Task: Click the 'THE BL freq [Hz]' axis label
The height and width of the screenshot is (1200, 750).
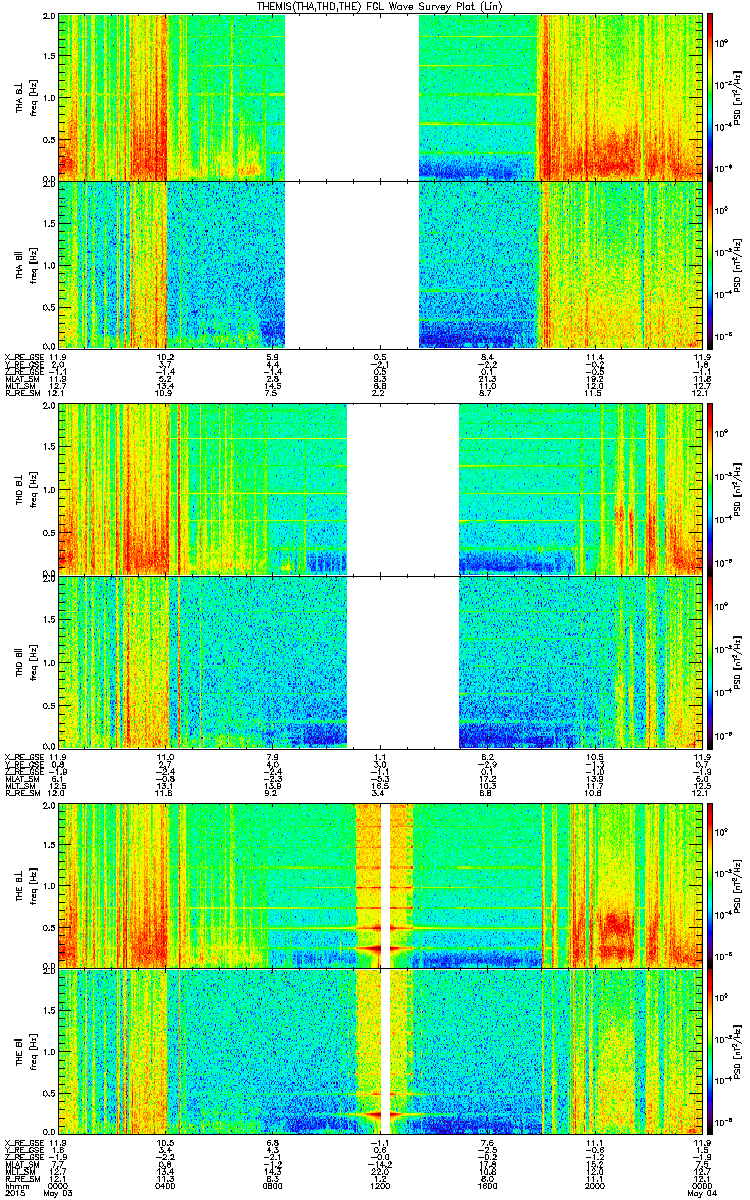Action: [x=25, y=885]
